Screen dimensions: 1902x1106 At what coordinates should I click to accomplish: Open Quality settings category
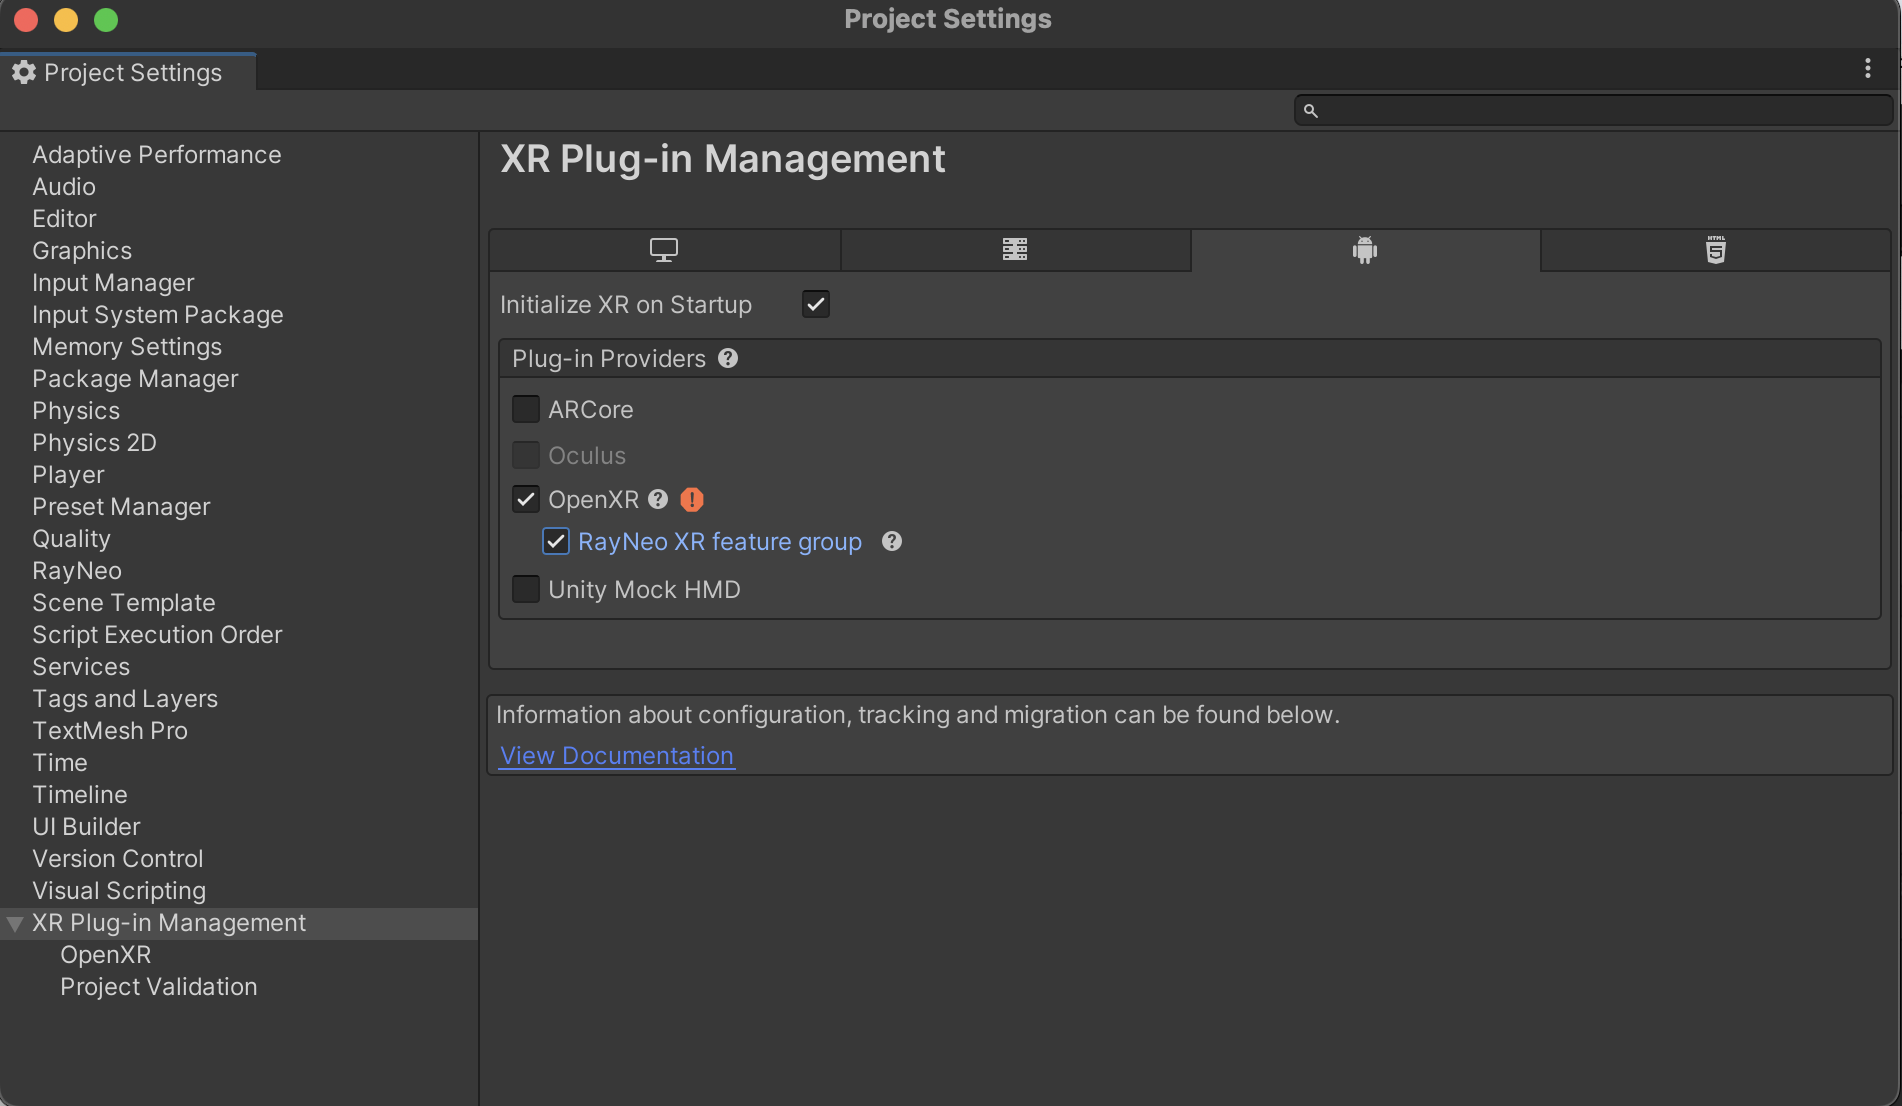coord(71,539)
